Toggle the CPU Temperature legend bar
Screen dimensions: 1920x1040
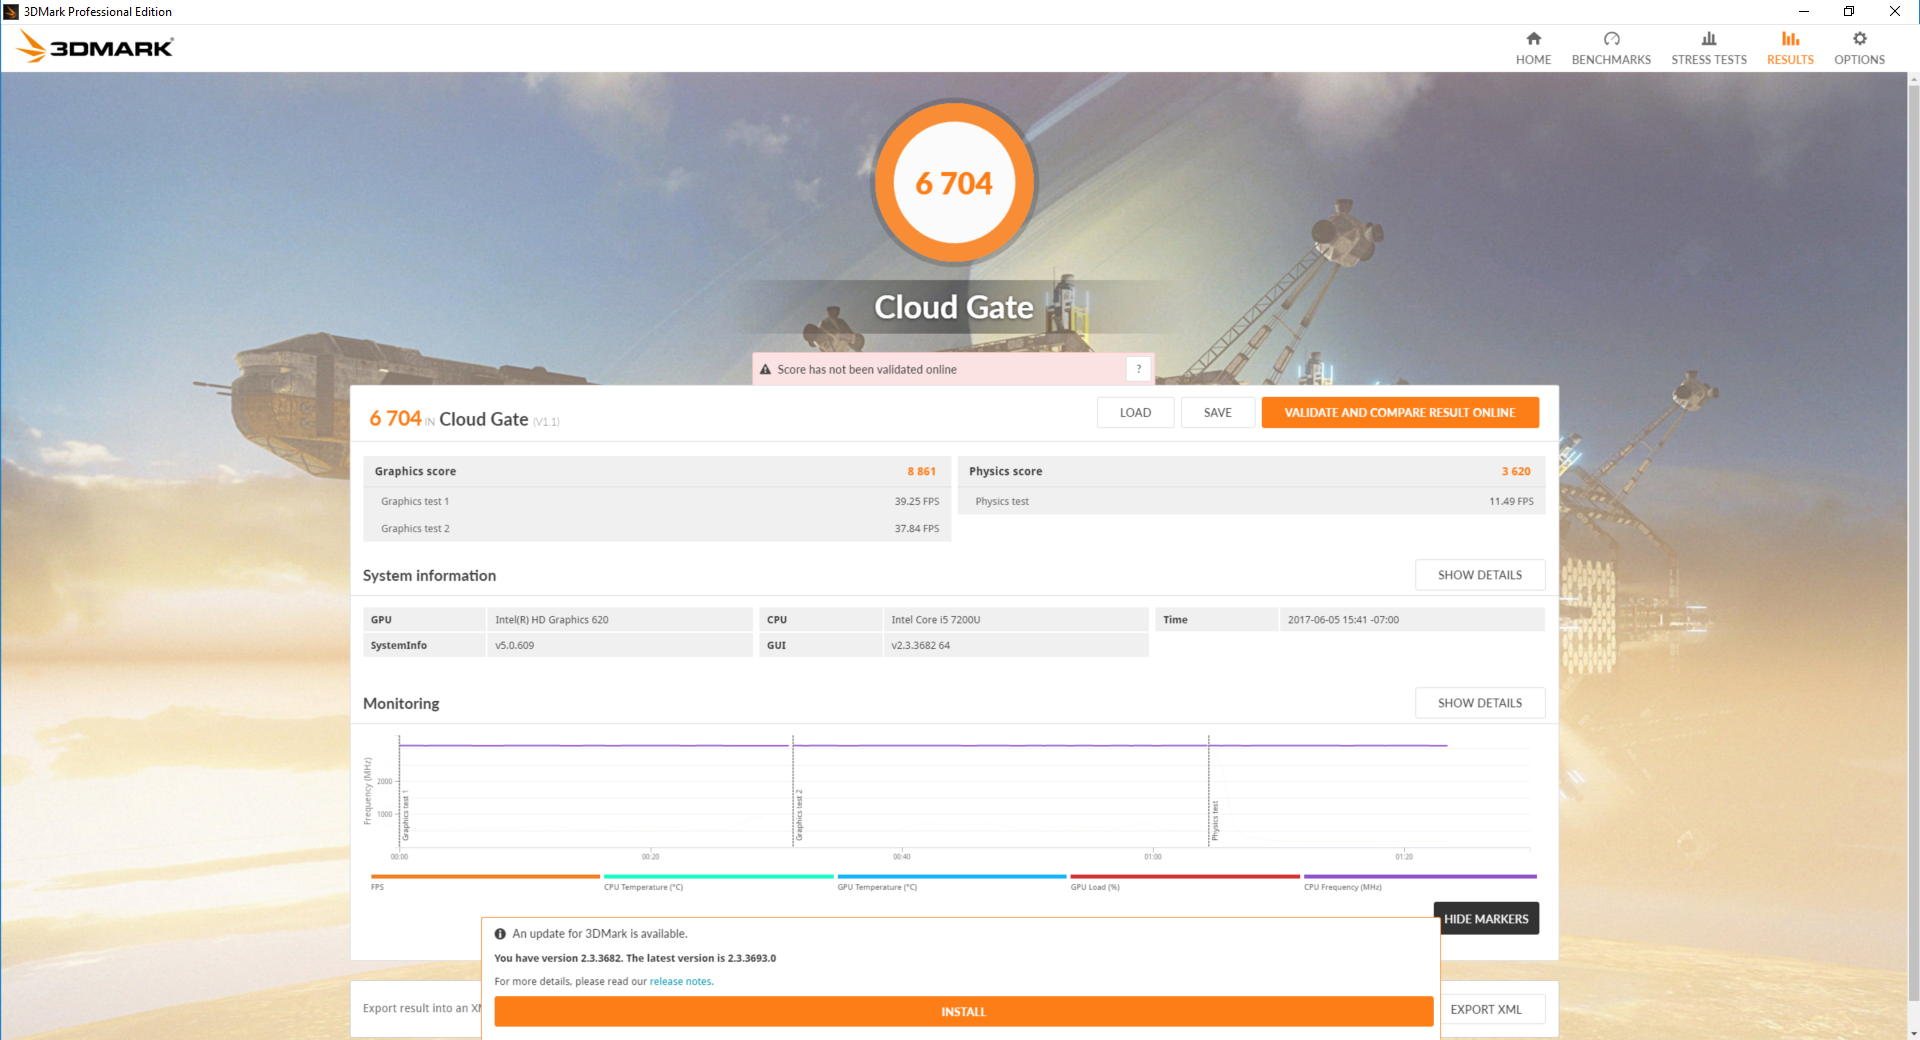click(x=718, y=877)
